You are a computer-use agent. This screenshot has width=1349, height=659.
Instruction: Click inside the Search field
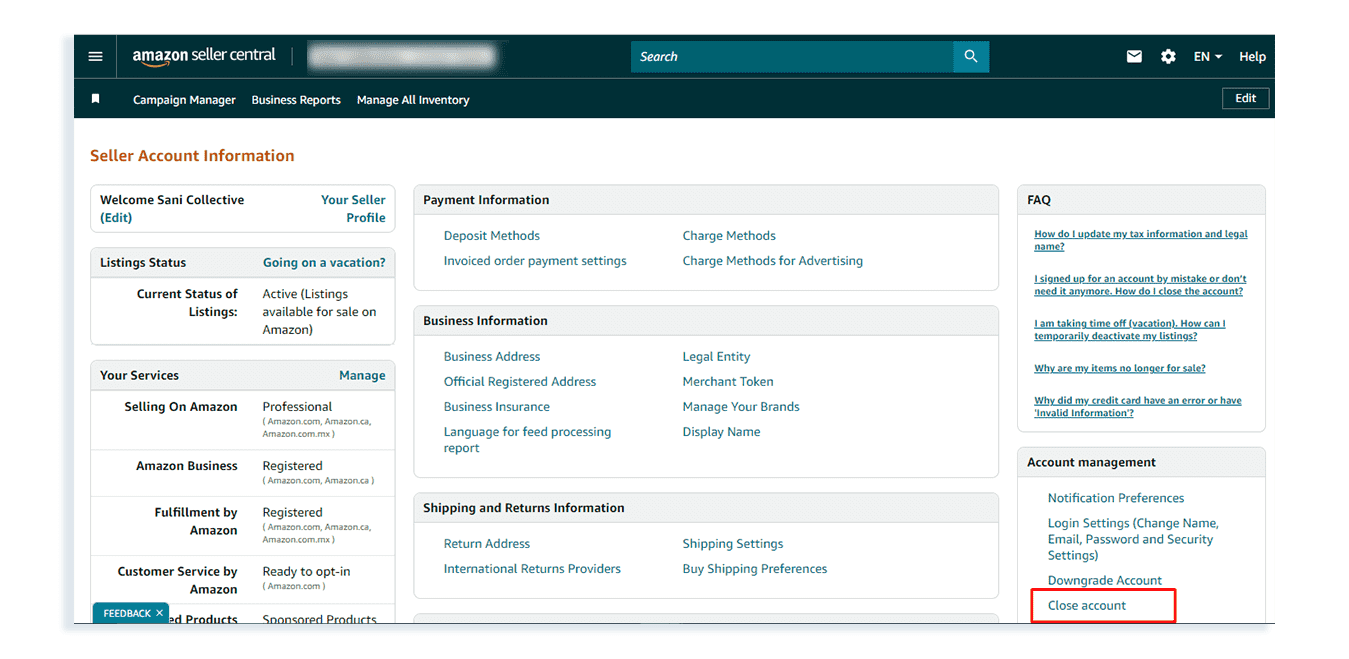(791, 57)
